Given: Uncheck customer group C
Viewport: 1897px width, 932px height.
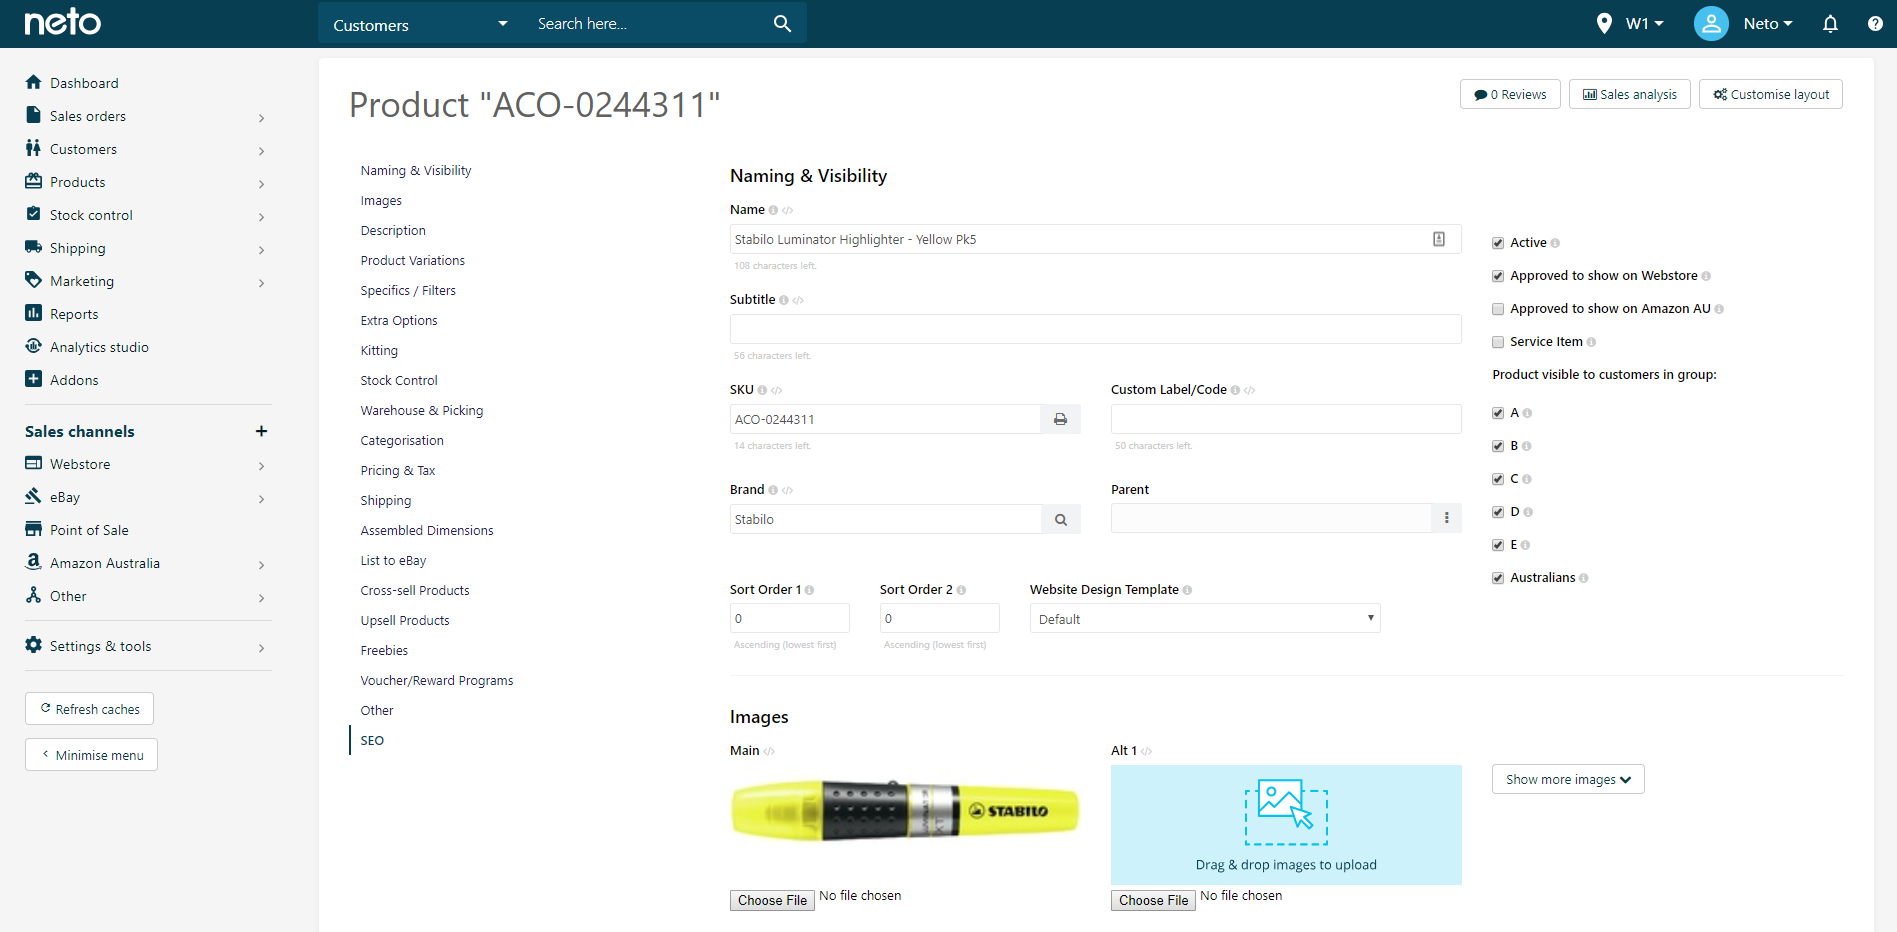Looking at the screenshot, I should coord(1498,479).
